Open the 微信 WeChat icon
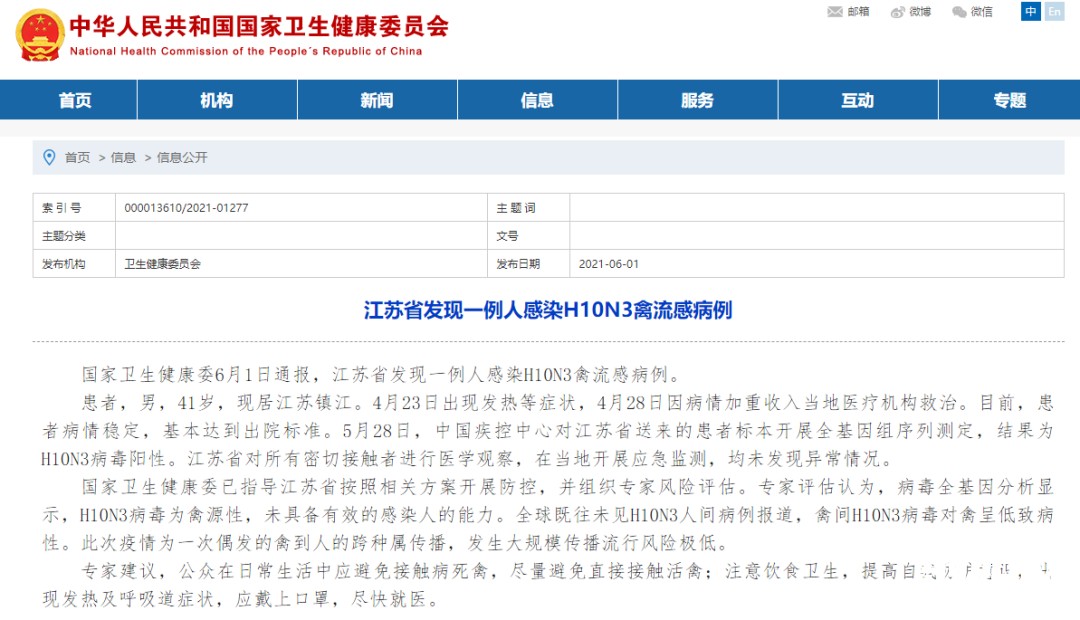1080x620 pixels. coord(959,12)
